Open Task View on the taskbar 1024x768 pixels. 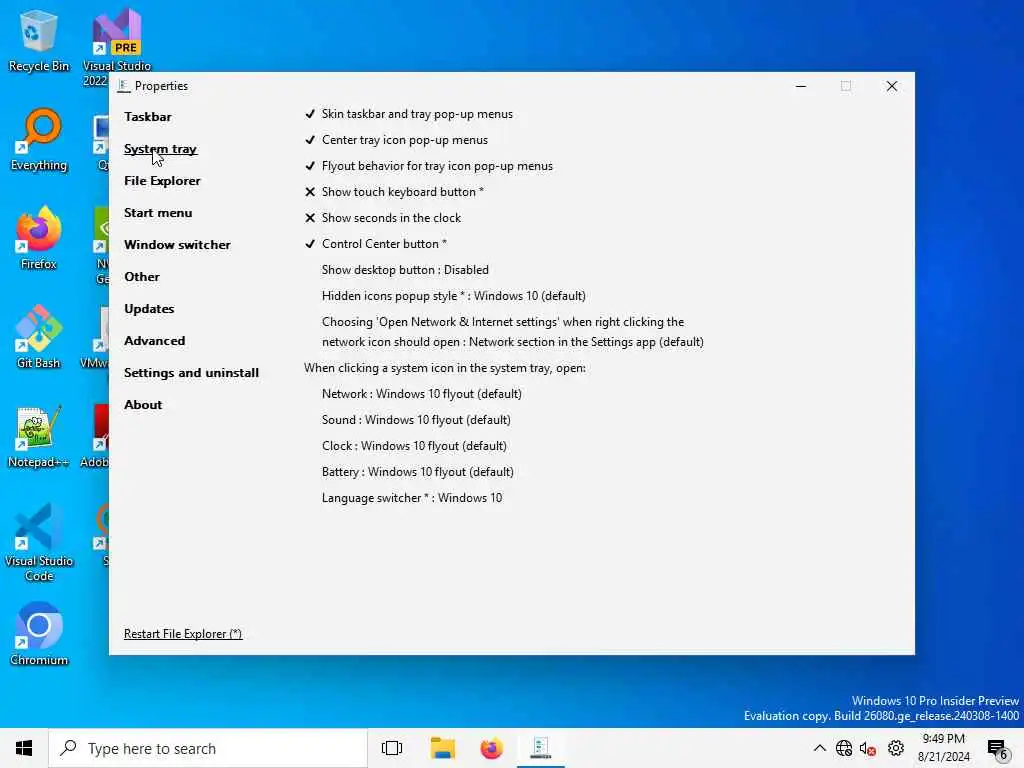[392, 748]
